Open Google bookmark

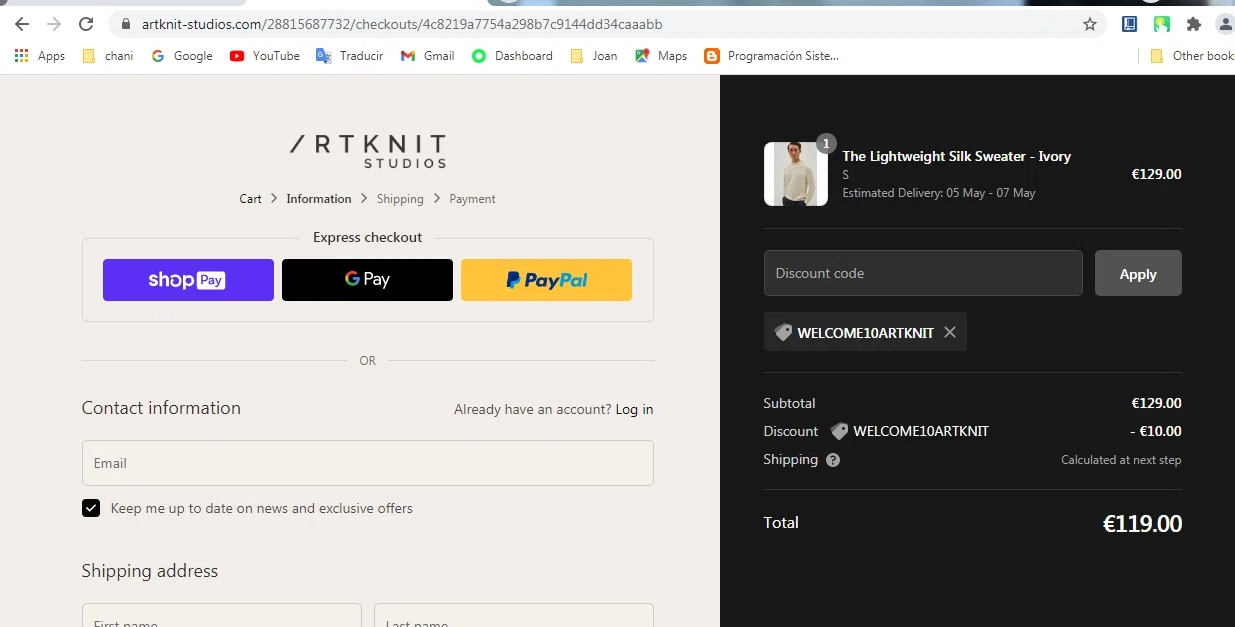point(182,56)
